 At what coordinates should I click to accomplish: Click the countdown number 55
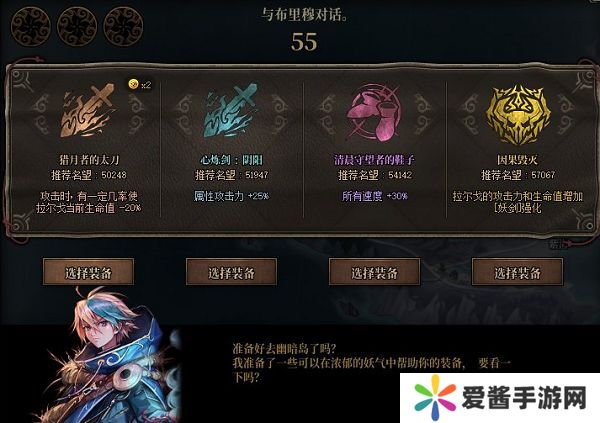(x=304, y=42)
